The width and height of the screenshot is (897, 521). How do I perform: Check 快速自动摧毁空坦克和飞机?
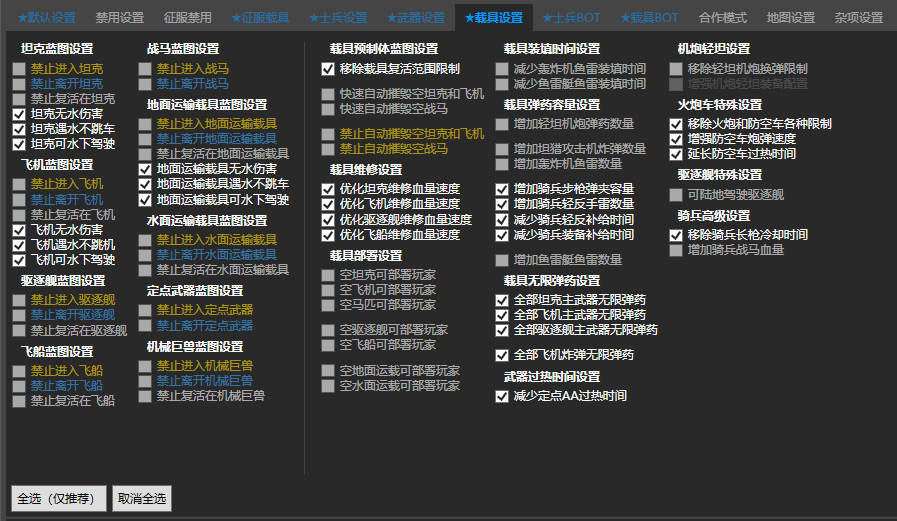click(x=328, y=94)
